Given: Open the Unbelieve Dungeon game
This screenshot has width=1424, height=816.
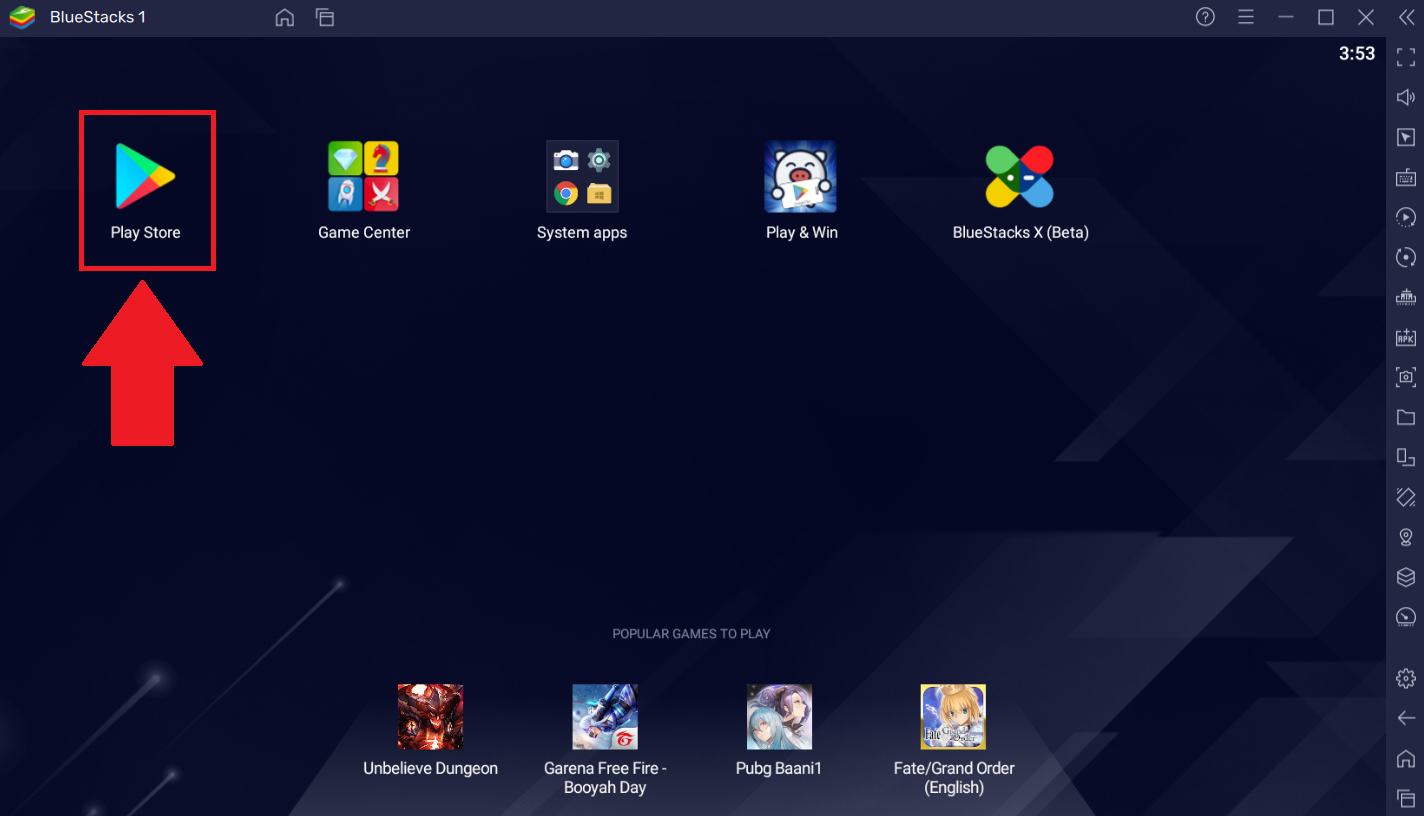Looking at the screenshot, I should pyautogui.click(x=430, y=730).
